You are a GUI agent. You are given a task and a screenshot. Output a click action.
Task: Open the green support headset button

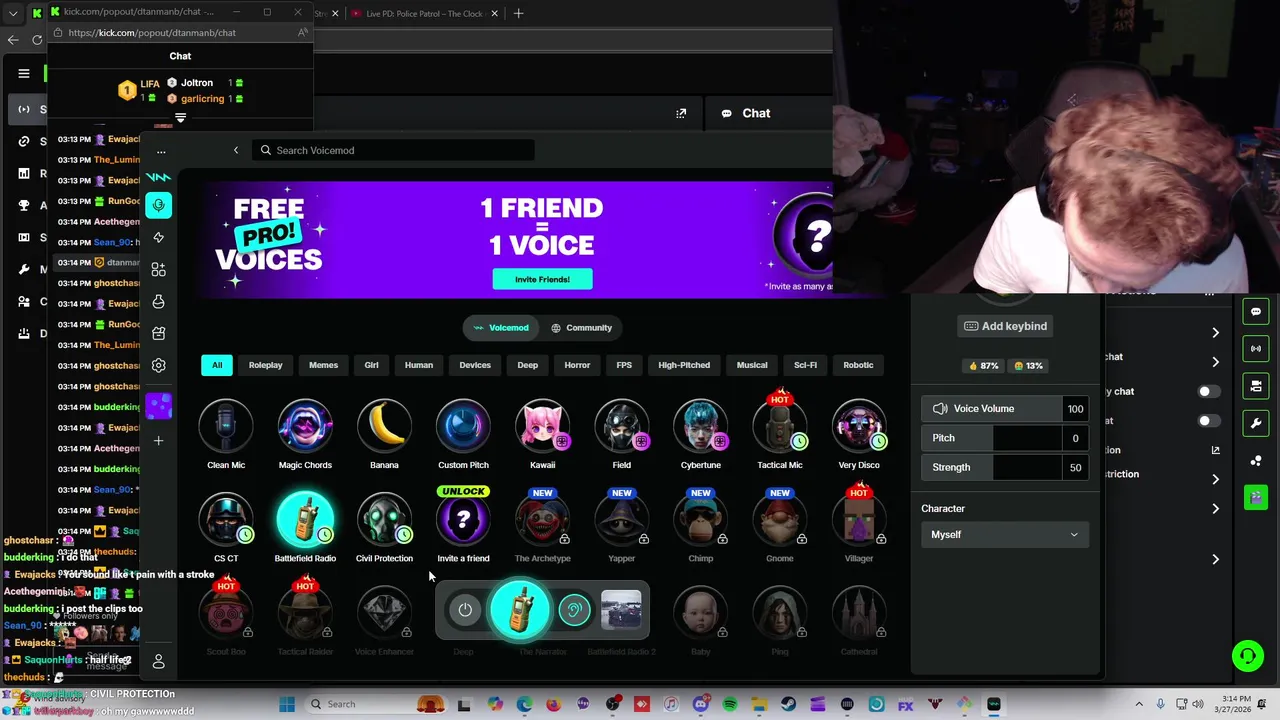1247,656
